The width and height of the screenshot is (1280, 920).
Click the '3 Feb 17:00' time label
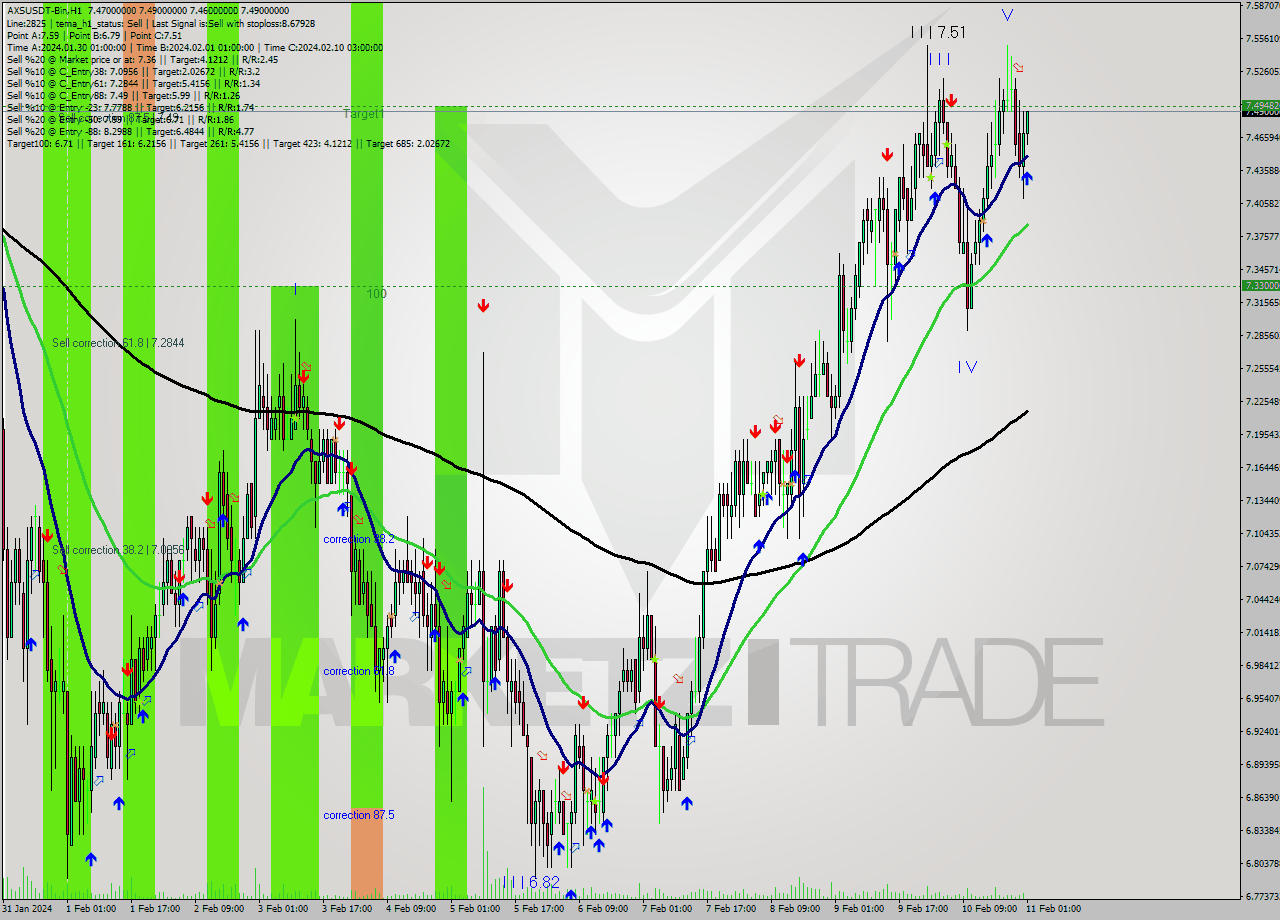click(346, 909)
